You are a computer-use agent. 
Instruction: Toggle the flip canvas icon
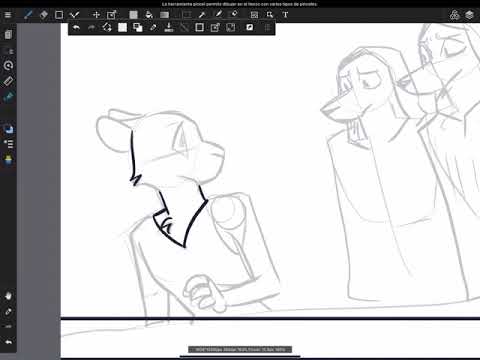click(249, 27)
